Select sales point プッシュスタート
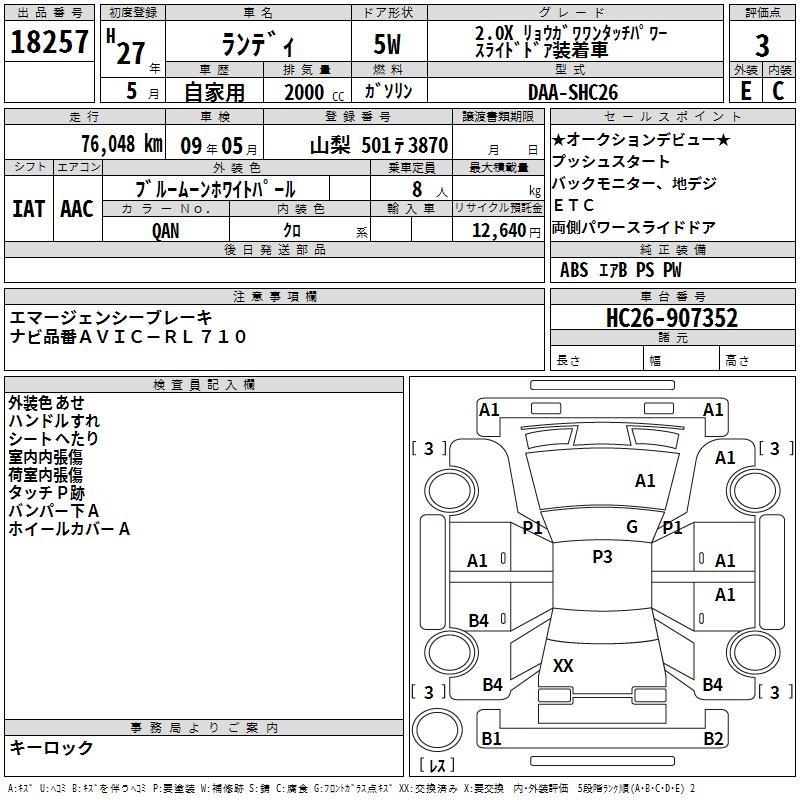800x800 pixels. coord(611,161)
